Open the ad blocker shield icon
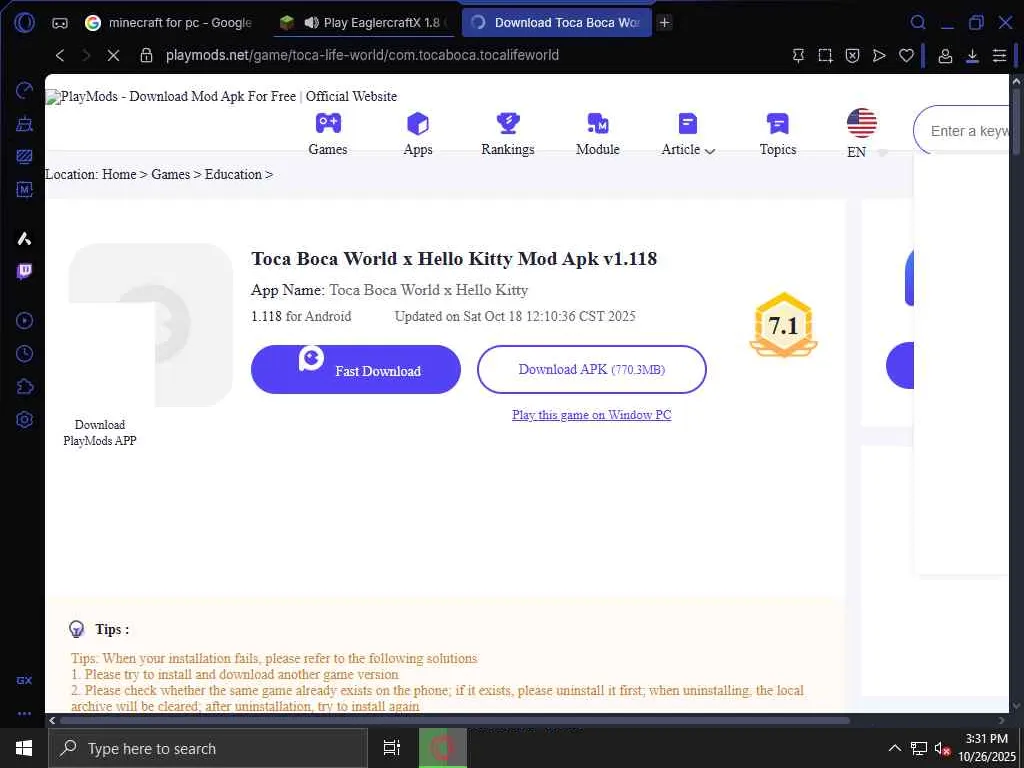 (x=852, y=56)
